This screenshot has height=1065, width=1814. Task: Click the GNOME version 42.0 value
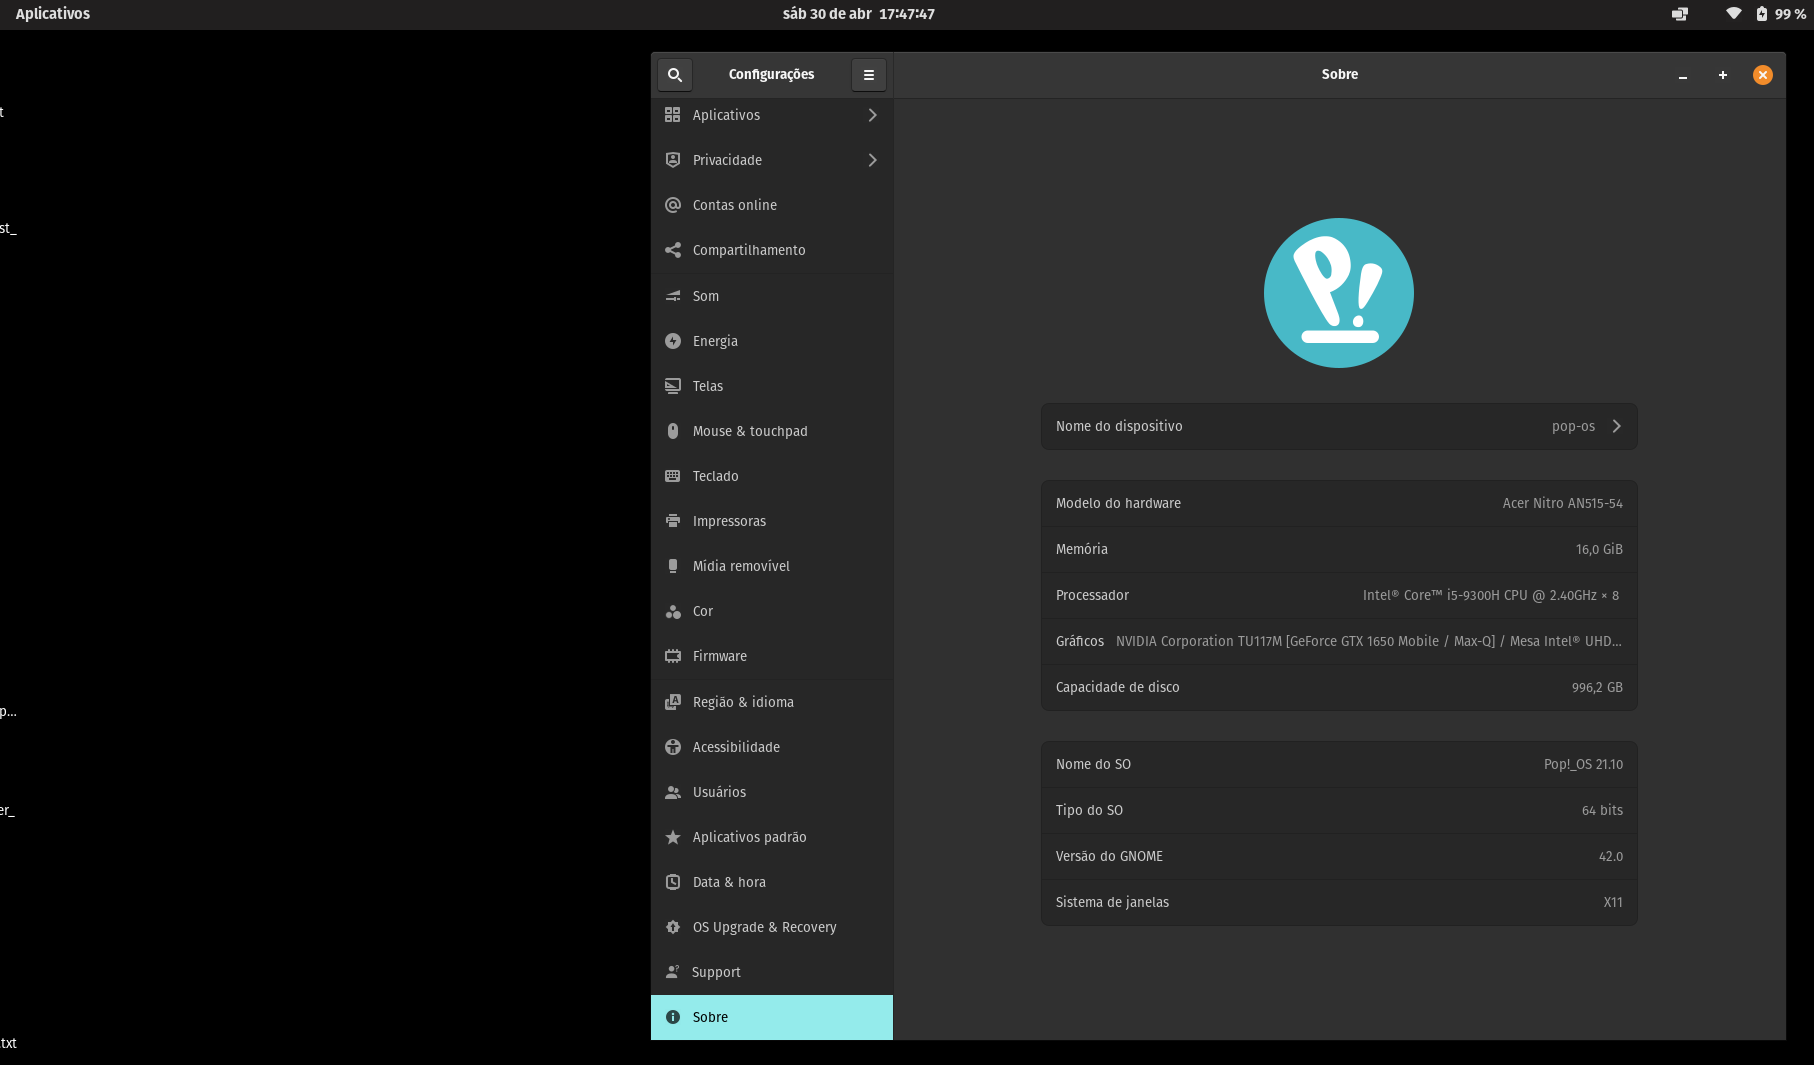[x=1610, y=856]
